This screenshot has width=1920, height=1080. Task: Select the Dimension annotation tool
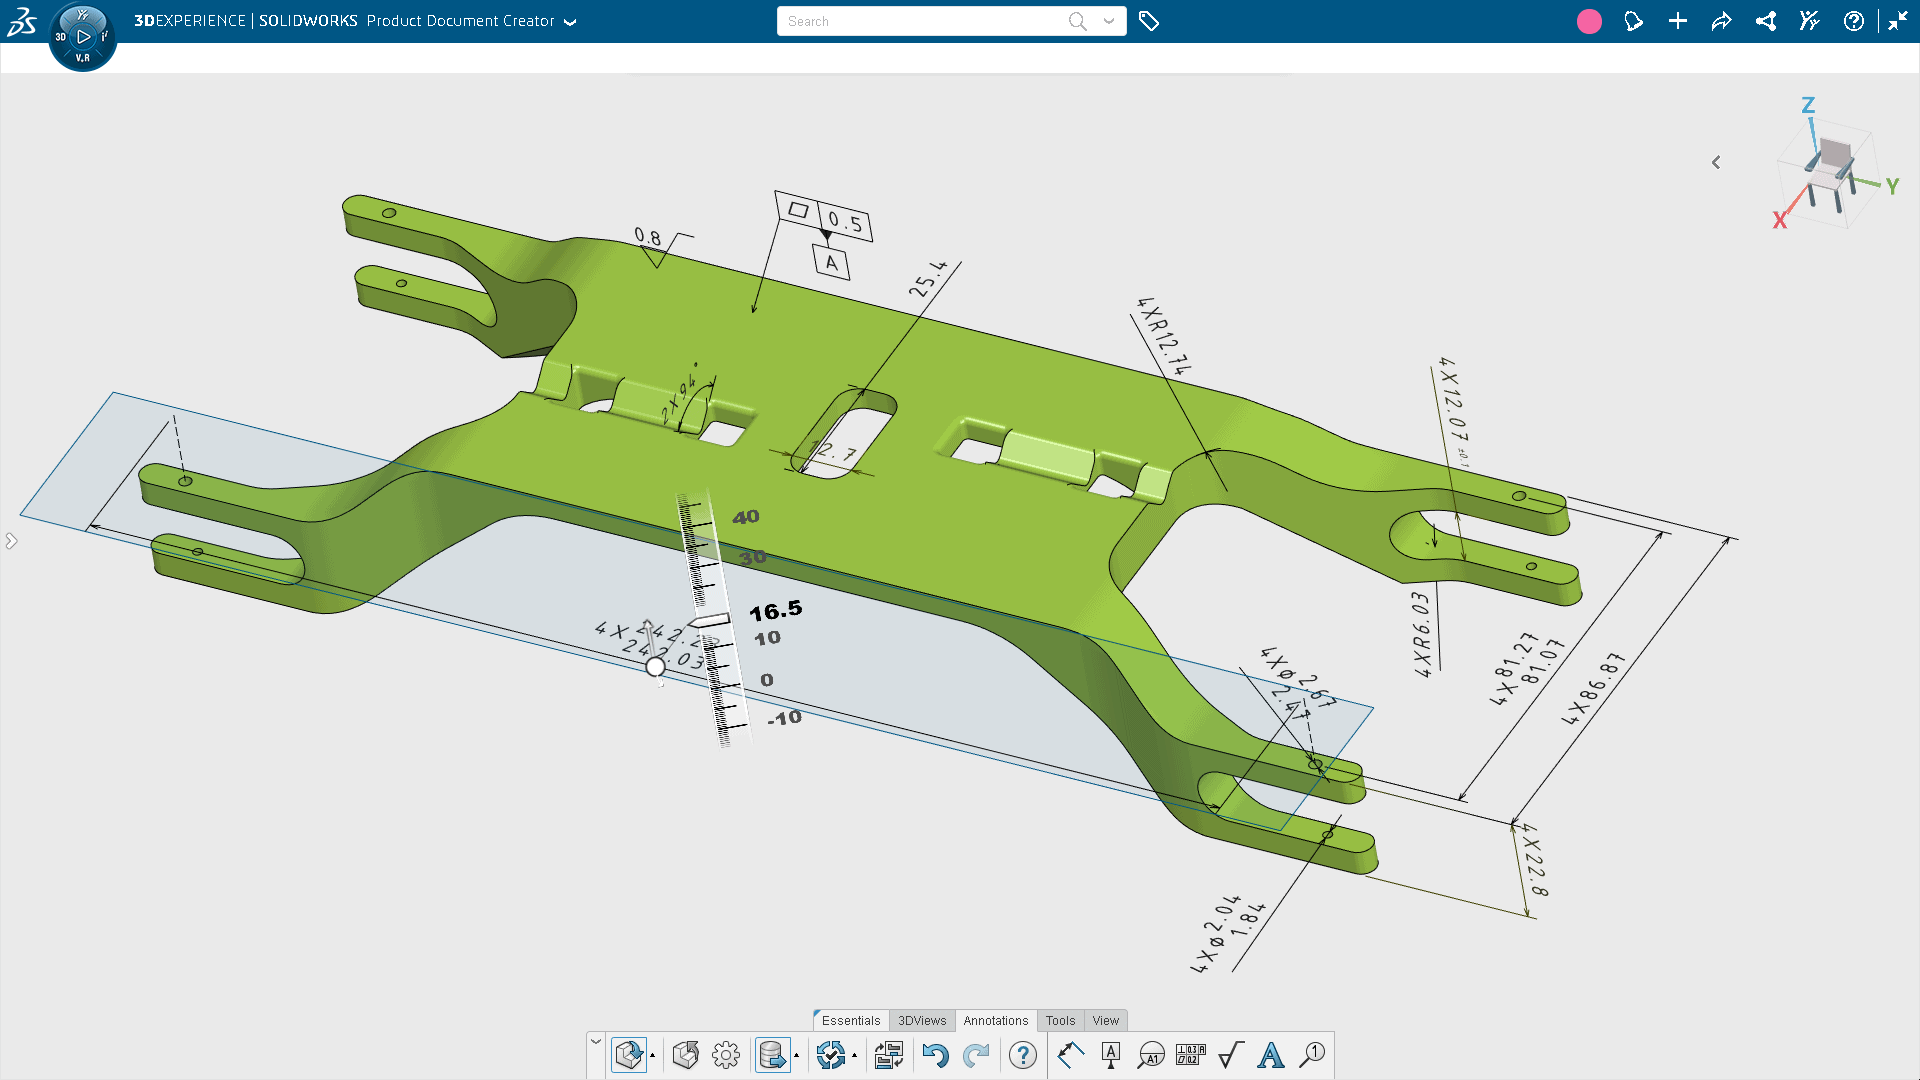1070,1055
